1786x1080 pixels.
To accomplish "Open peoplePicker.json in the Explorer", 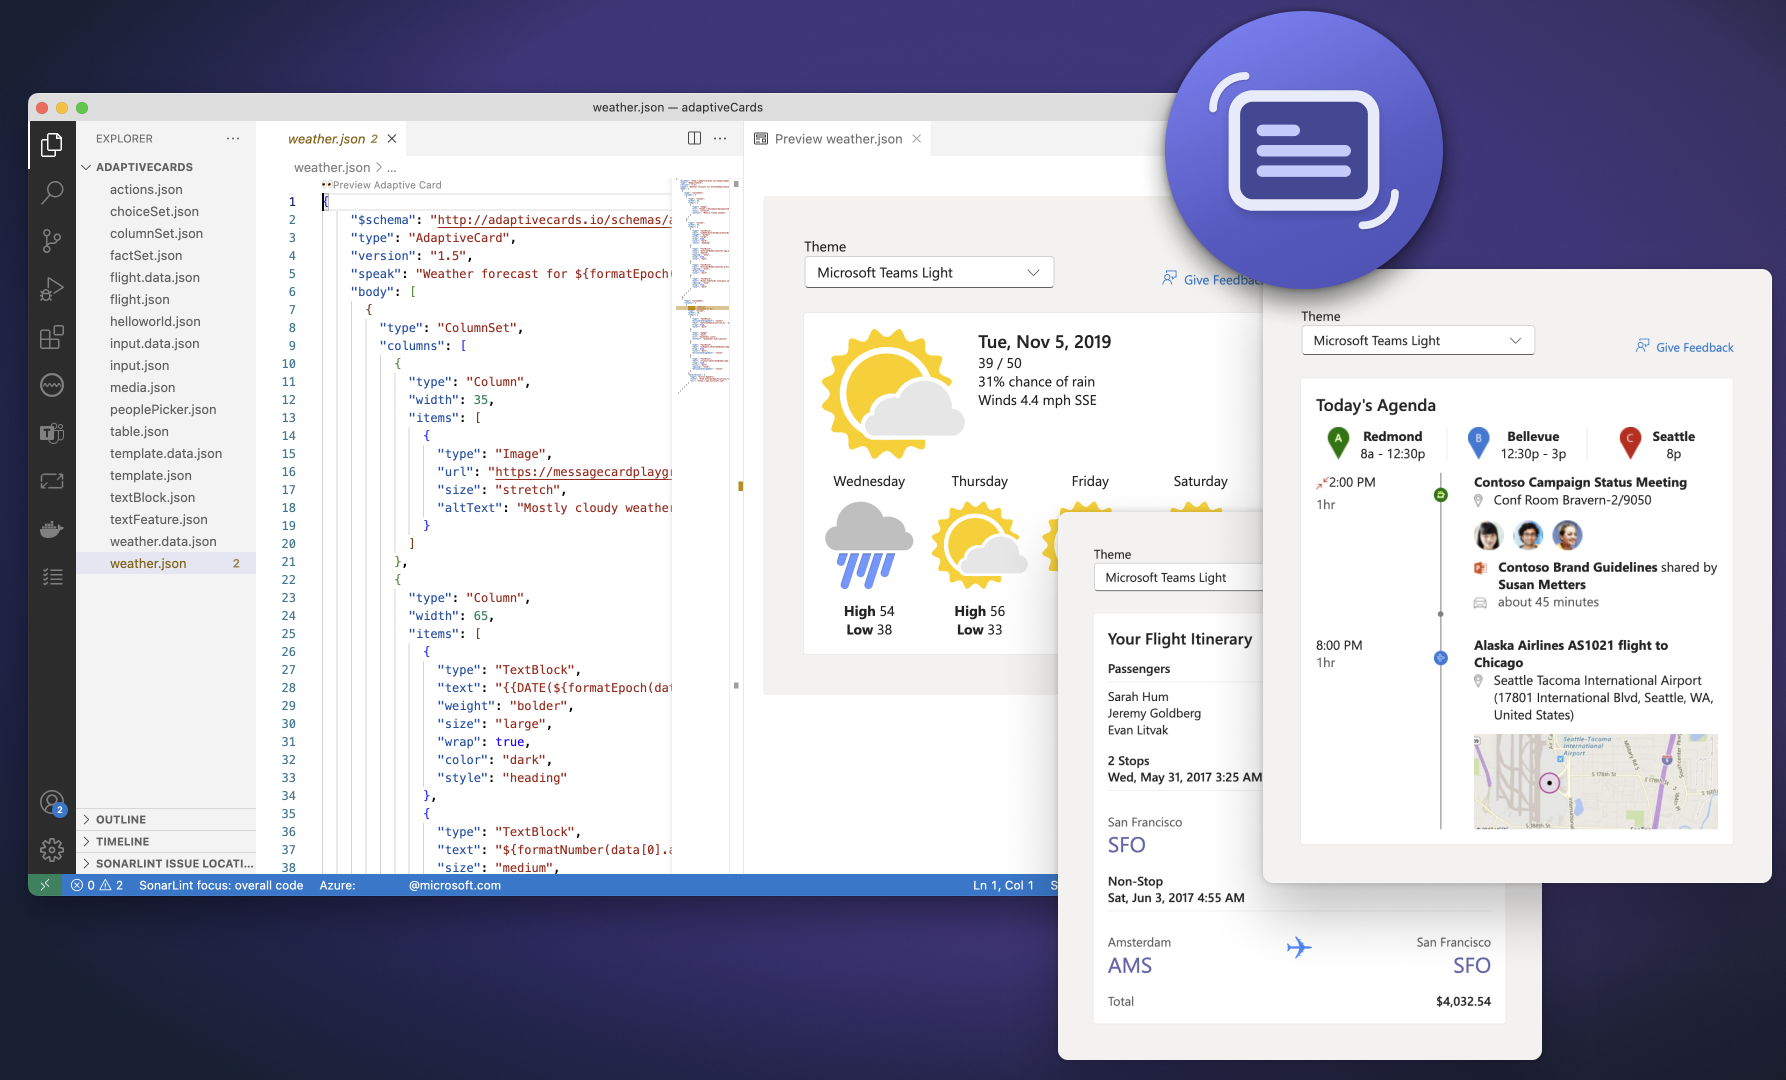I will (166, 409).
